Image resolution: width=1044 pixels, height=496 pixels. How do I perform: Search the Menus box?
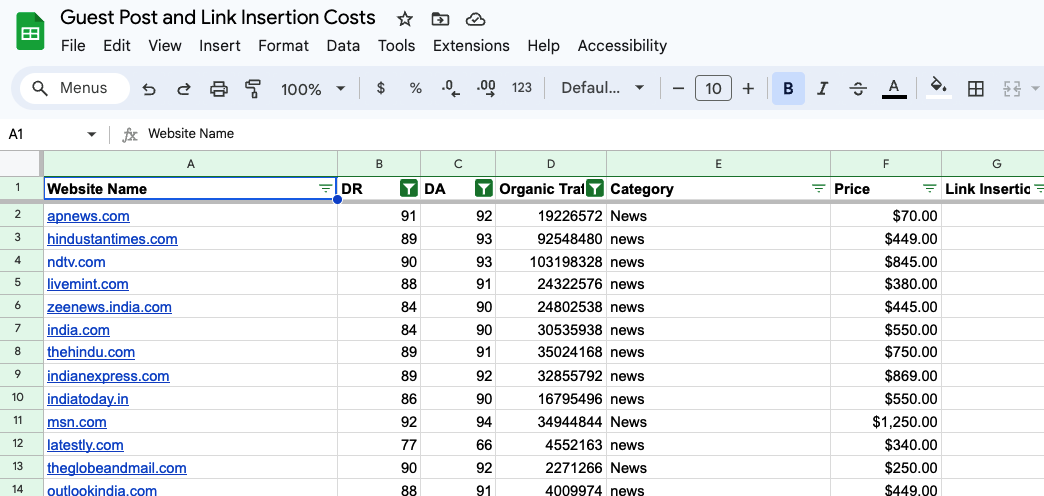point(75,89)
